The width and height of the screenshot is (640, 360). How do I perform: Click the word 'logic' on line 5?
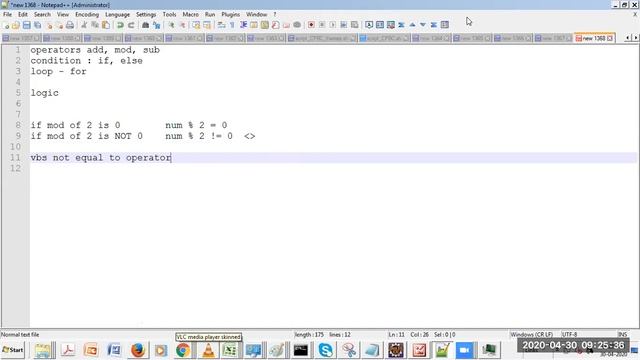44,93
